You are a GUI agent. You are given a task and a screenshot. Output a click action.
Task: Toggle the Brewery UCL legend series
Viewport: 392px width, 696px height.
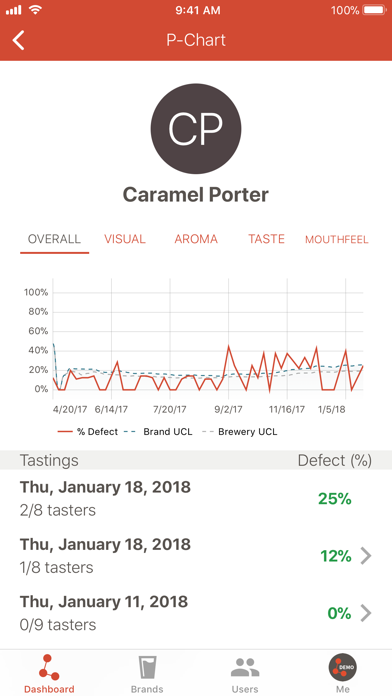[x=239, y=431]
